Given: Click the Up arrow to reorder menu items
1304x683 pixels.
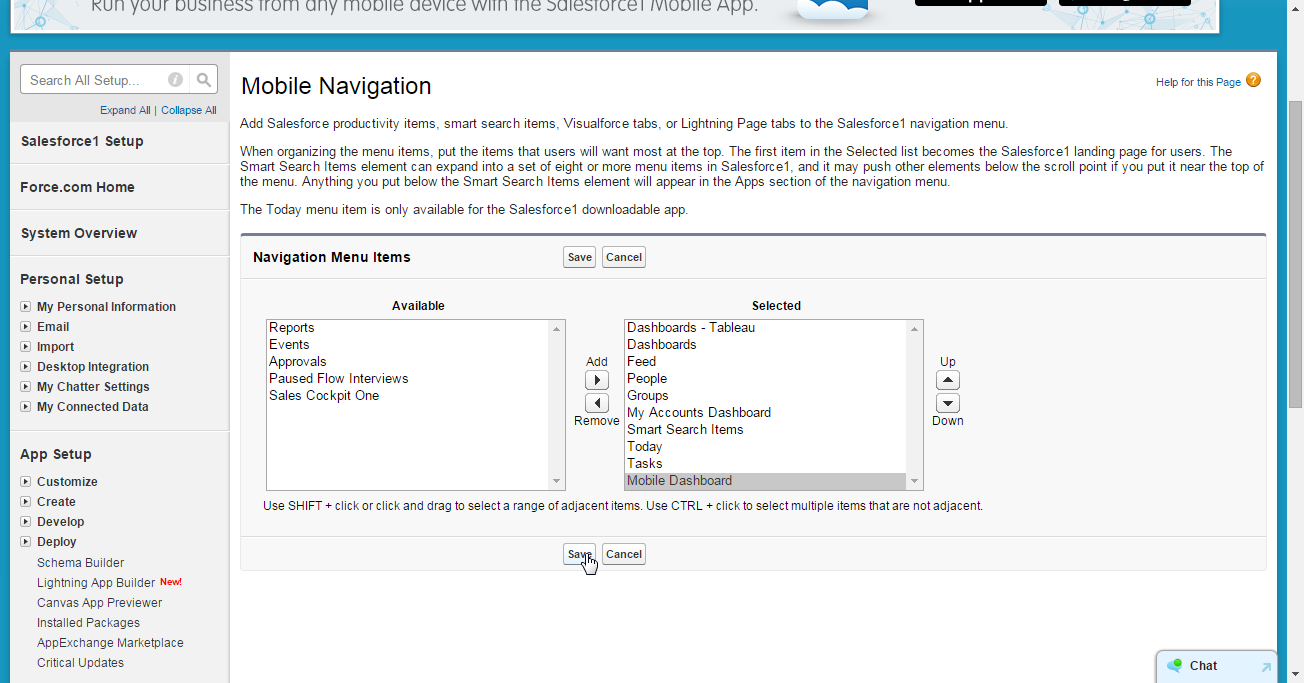Looking at the screenshot, I should tap(947, 380).
